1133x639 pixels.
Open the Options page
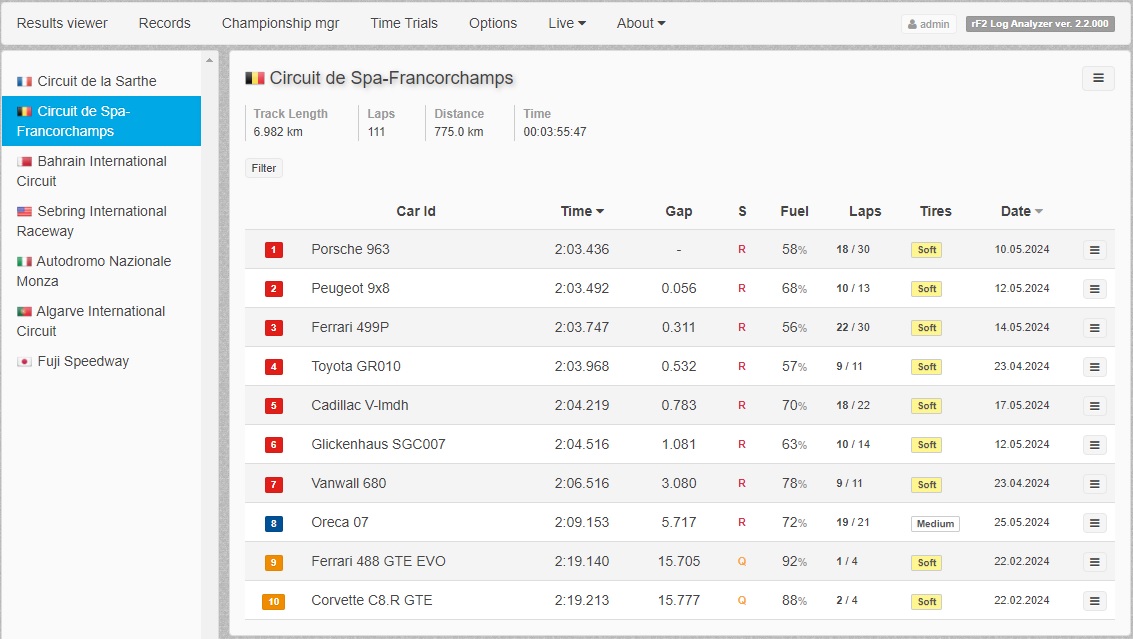tap(493, 23)
